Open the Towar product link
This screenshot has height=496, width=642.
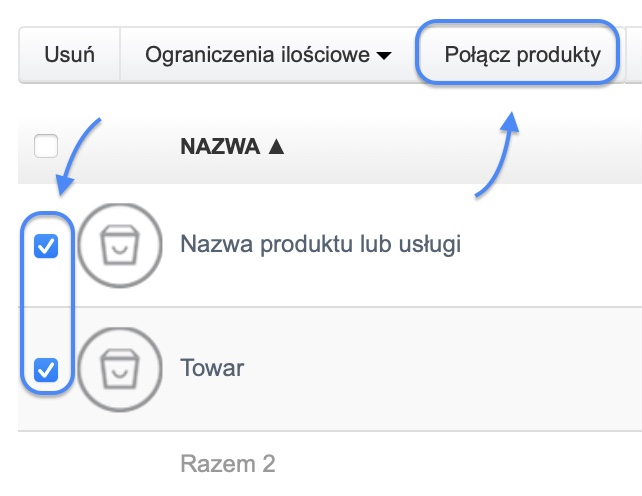click(212, 368)
